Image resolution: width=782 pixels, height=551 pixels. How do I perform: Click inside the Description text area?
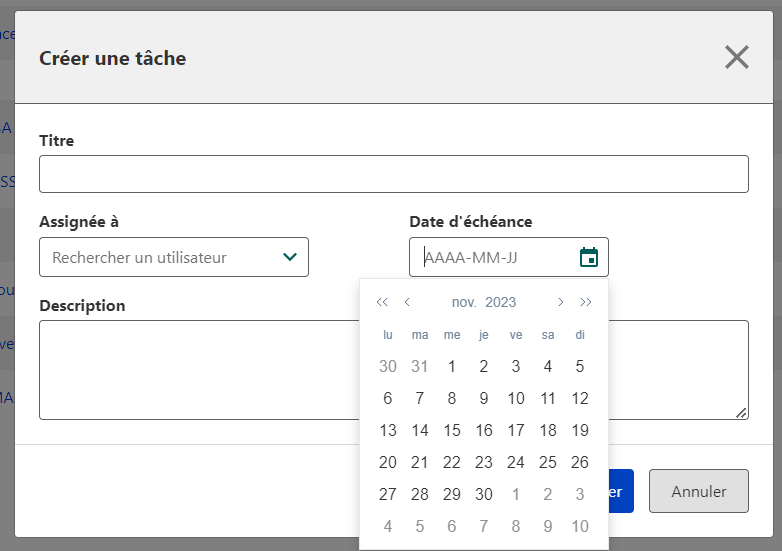(x=200, y=369)
